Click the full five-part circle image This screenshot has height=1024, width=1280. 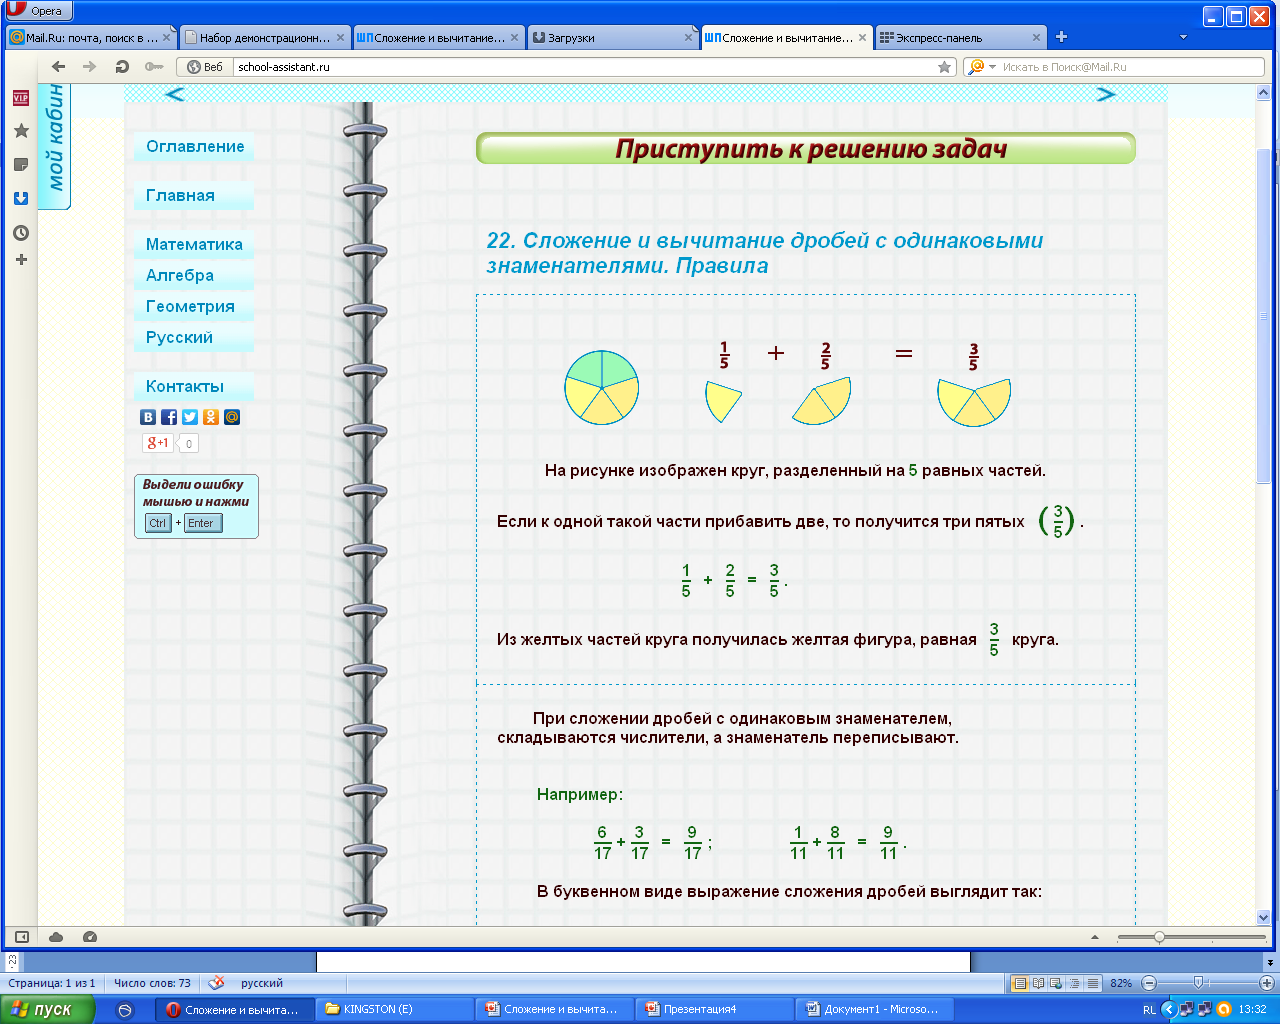[602, 387]
